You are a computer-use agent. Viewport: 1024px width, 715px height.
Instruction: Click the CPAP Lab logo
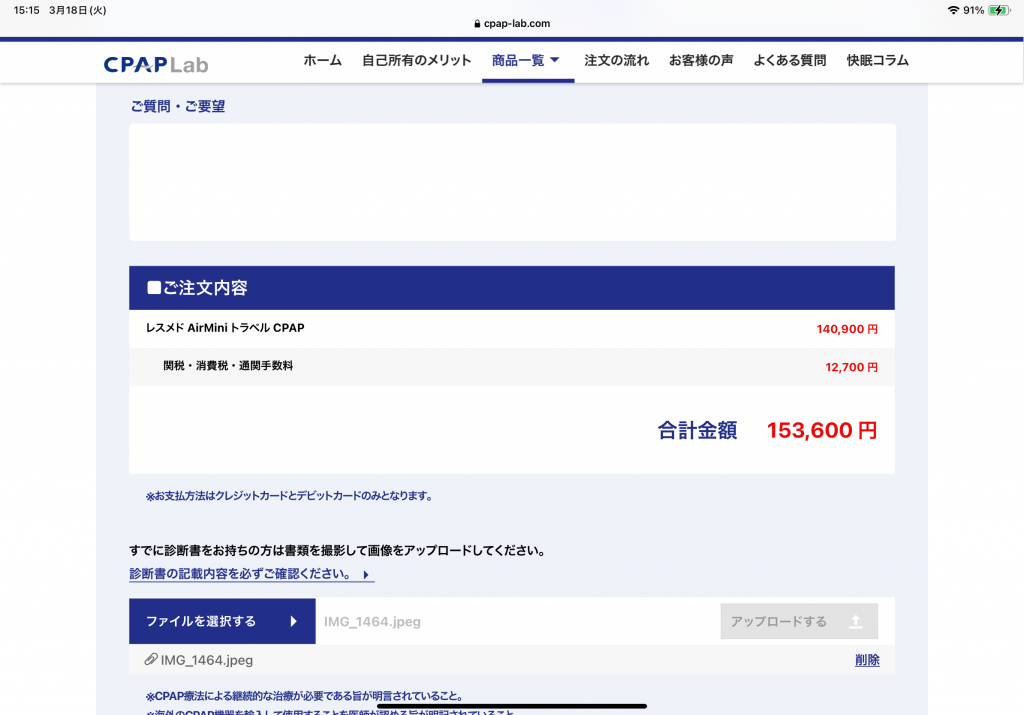pyautogui.click(x=155, y=64)
